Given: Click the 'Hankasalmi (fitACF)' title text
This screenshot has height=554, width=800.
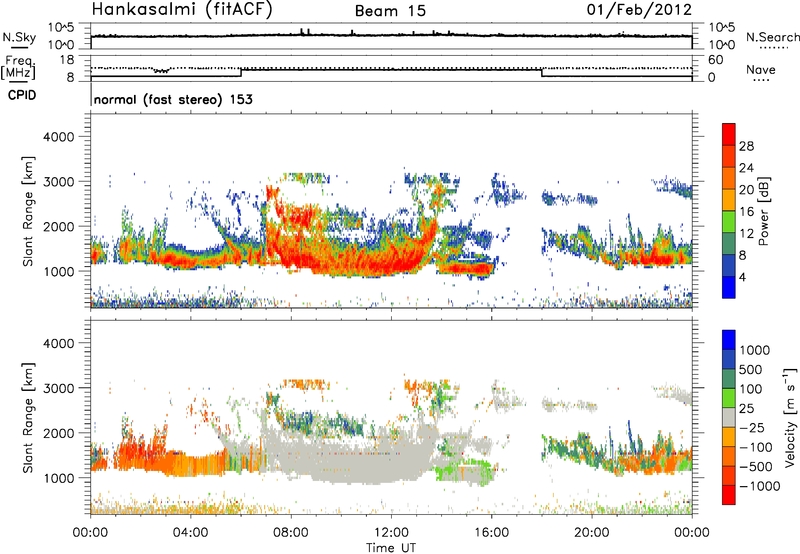Looking at the screenshot, I should (x=182, y=10).
